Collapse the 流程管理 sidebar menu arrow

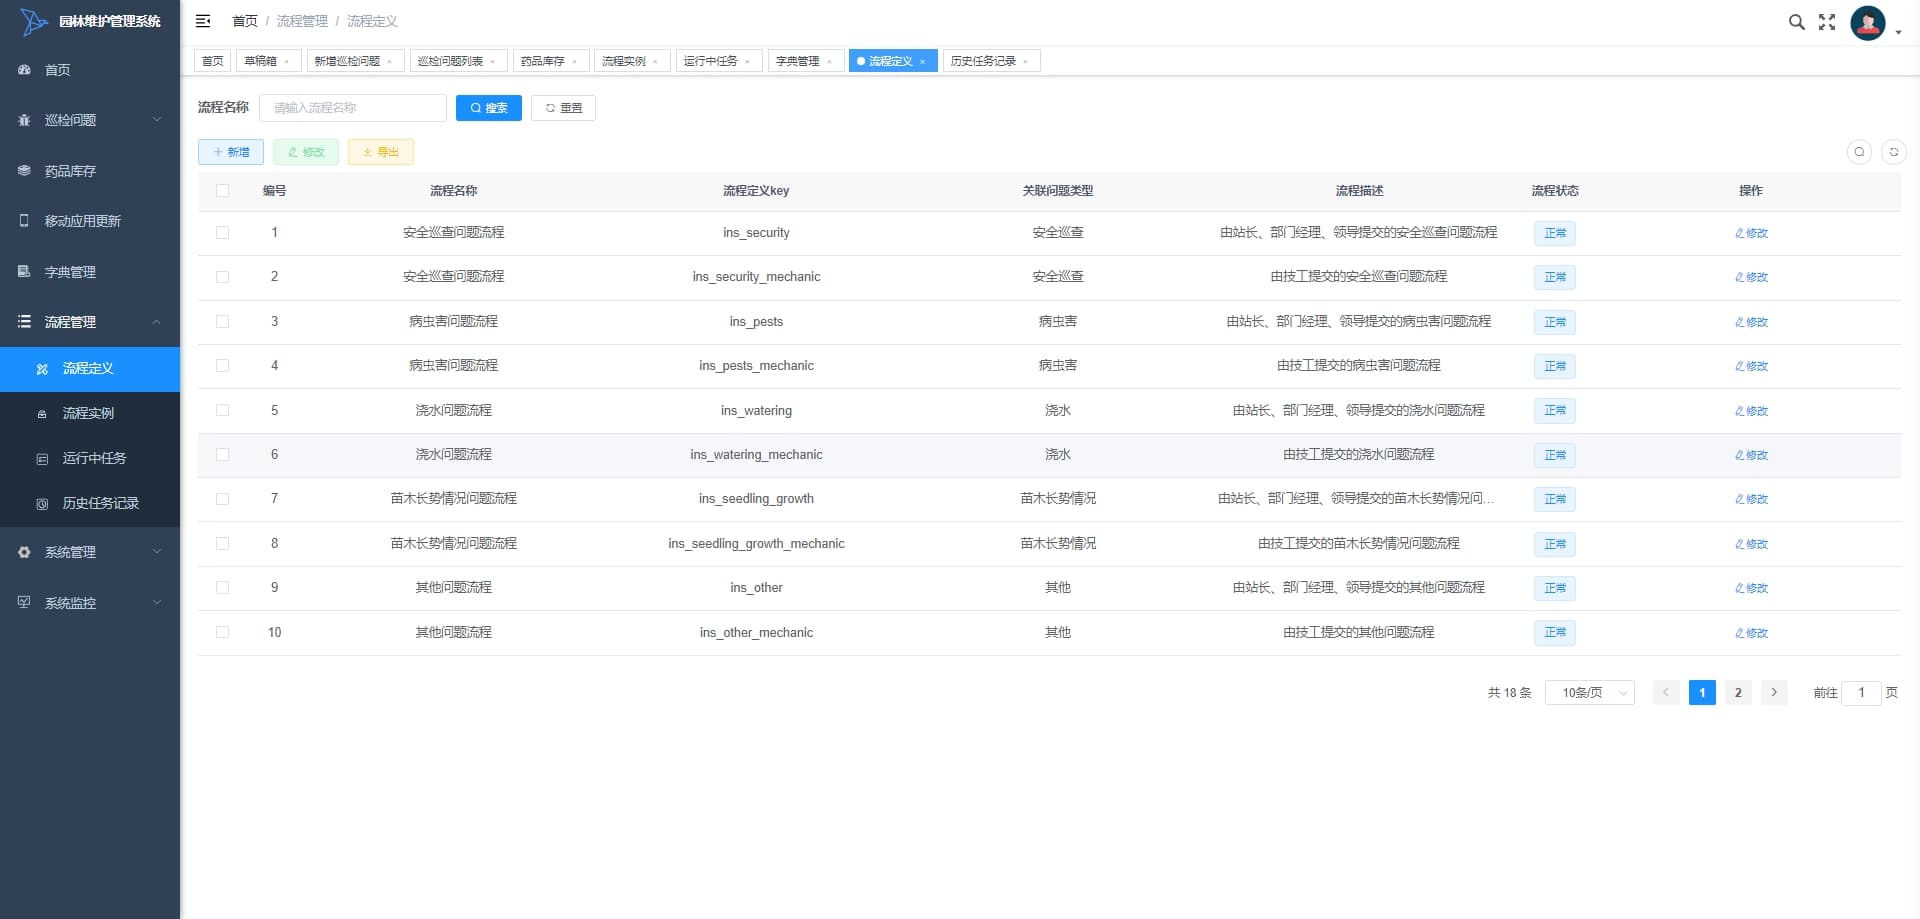(x=156, y=322)
